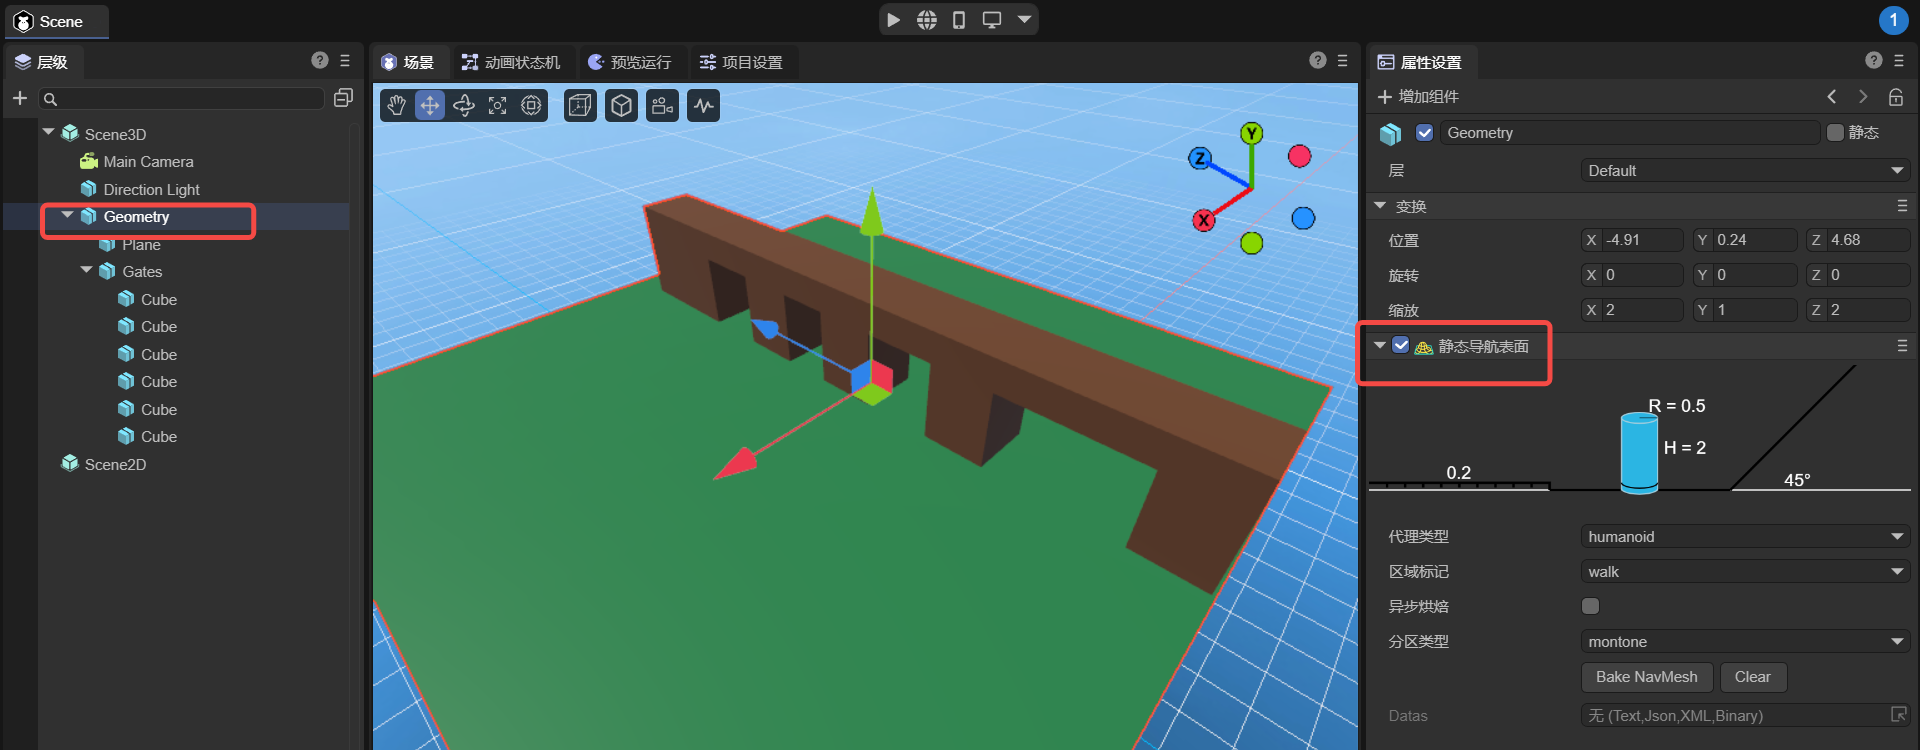
Task: Open the 分区类型 montone dropdown
Action: [x=1745, y=642]
